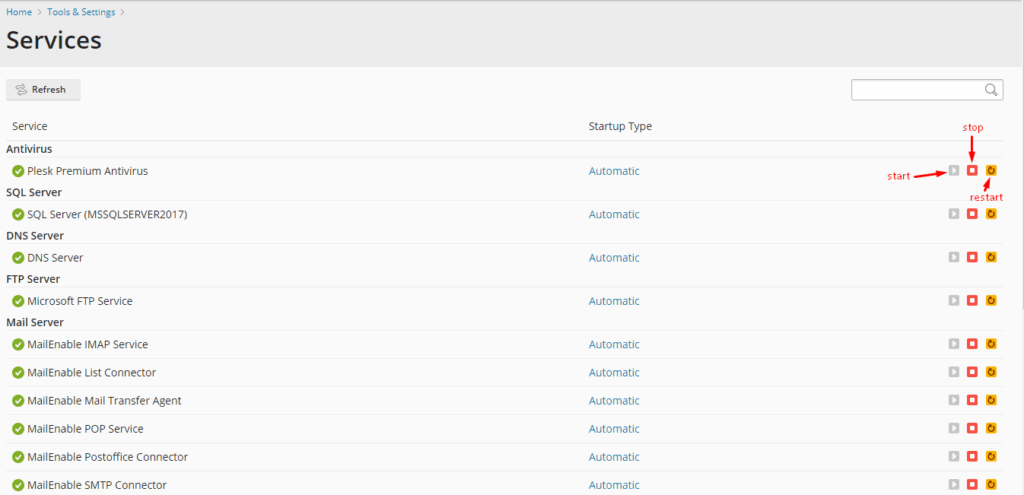Restart MailEnable Postoffice Connector service
The image size is (1024, 495).
[x=991, y=456]
